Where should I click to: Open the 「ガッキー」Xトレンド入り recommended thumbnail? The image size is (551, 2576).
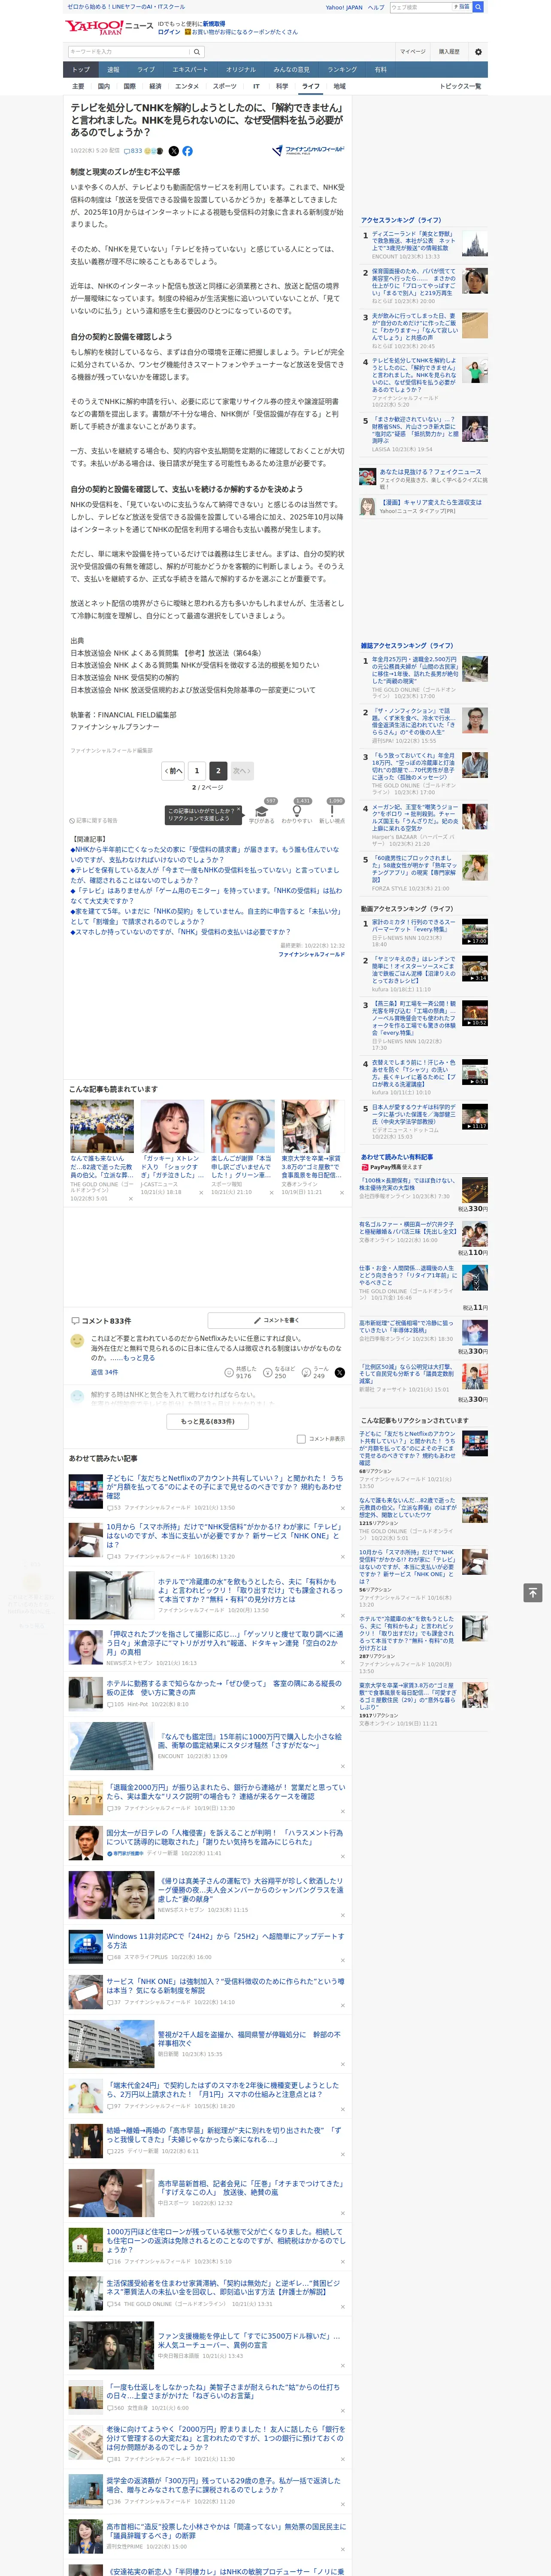[172, 1127]
